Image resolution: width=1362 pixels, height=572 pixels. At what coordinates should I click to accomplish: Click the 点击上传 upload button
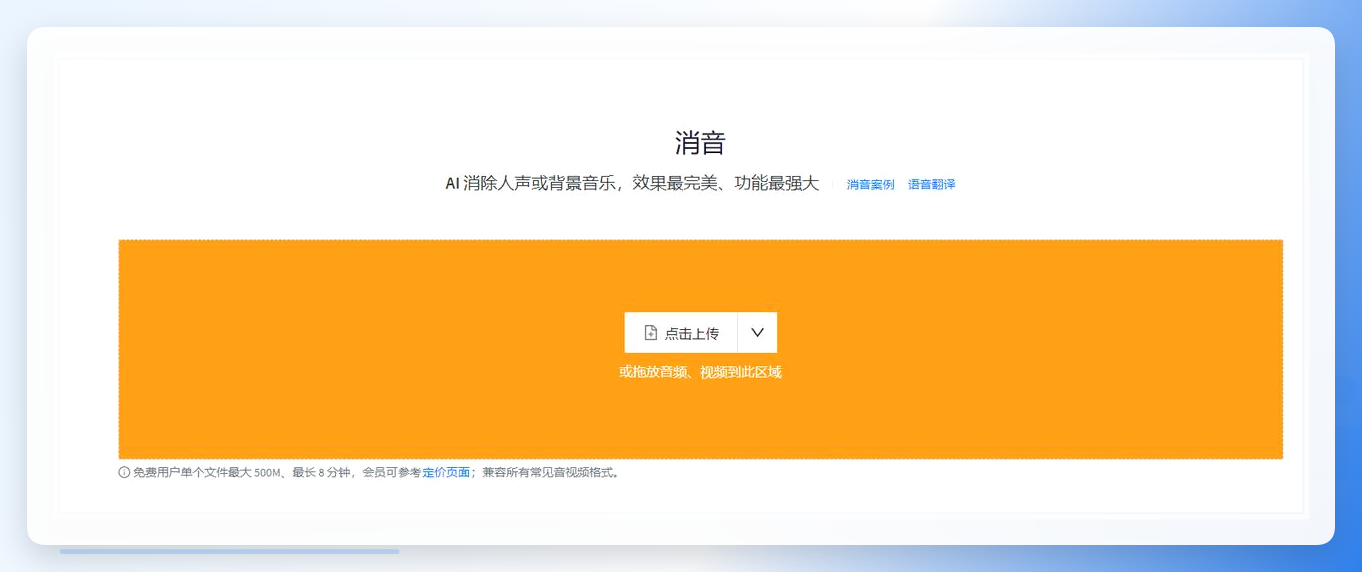click(681, 333)
